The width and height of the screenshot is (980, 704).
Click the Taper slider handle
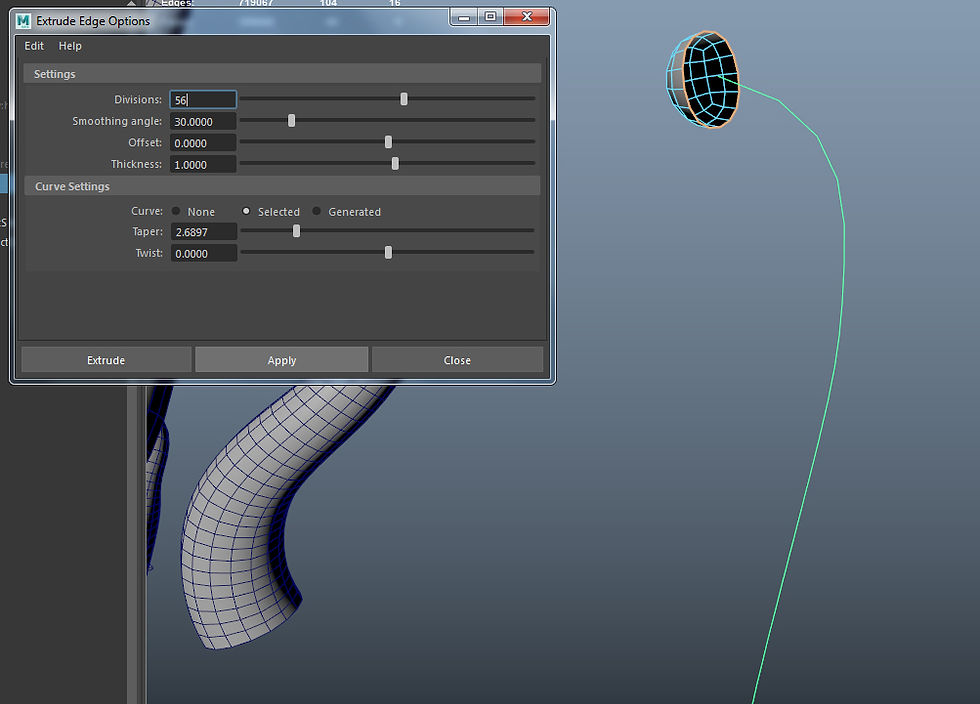click(x=296, y=231)
